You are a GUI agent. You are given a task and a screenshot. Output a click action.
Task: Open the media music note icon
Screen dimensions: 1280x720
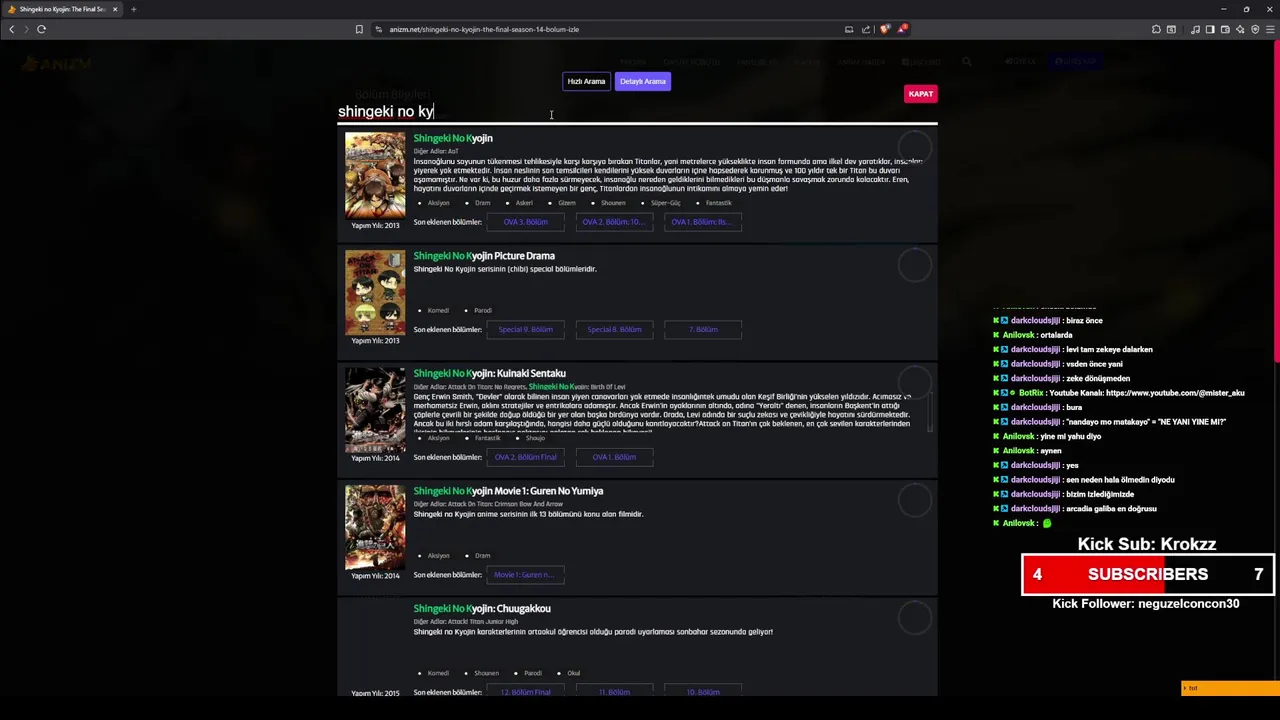click(x=1195, y=29)
